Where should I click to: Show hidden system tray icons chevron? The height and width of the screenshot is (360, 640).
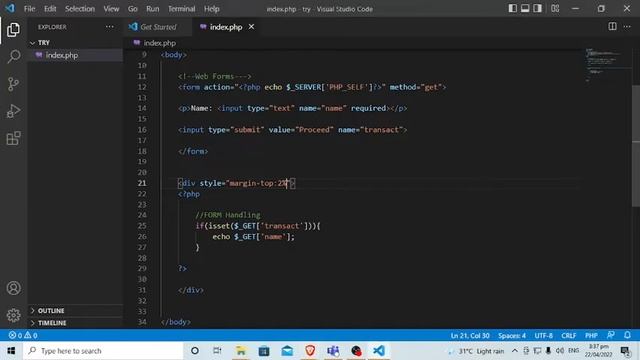tap(515, 351)
